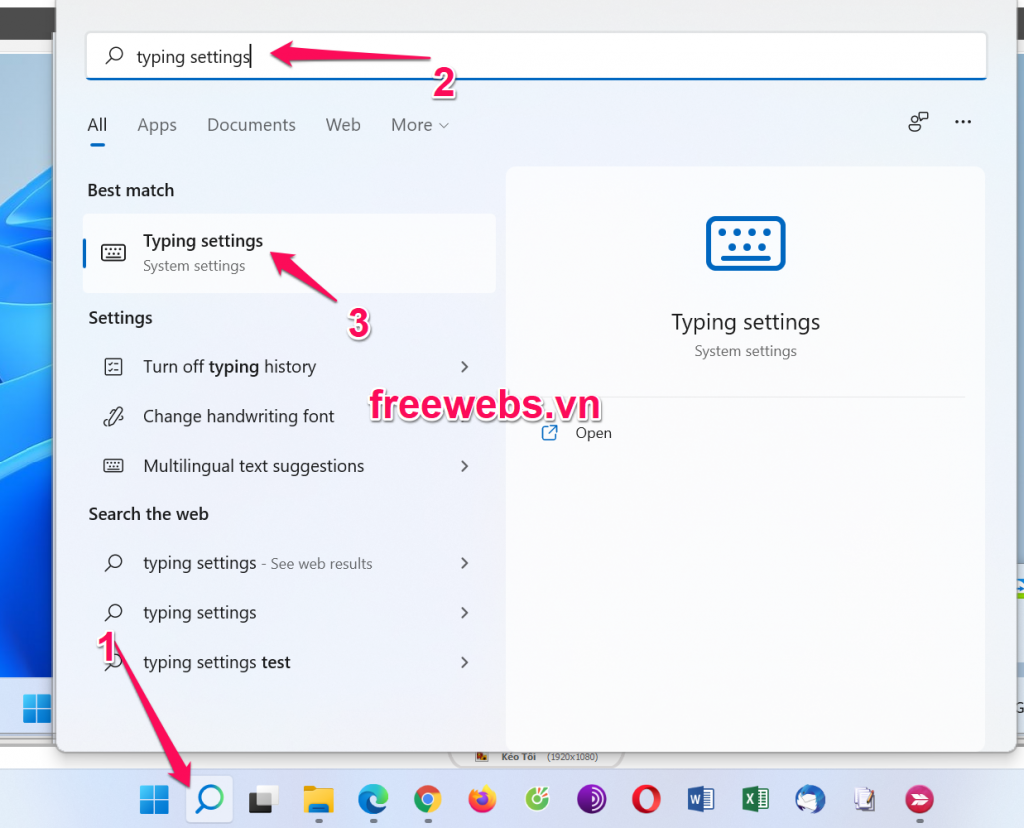1024x828 pixels.
Task: Expand the More filter dropdown
Action: [x=420, y=125]
